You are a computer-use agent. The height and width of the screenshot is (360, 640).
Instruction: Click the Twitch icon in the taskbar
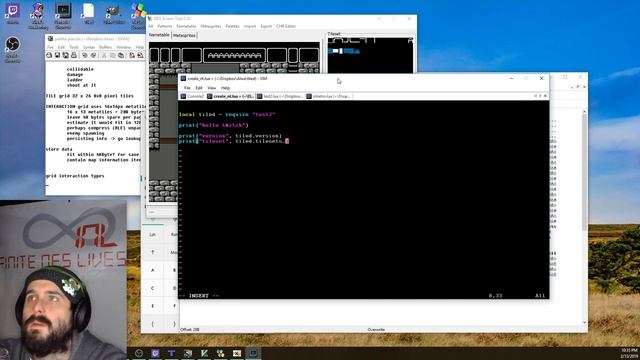tap(155, 353)
